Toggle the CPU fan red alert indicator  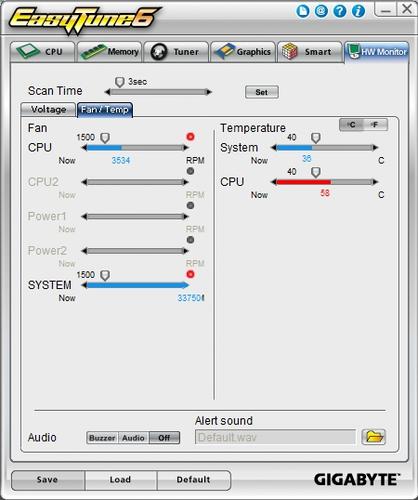click(190, 137)
